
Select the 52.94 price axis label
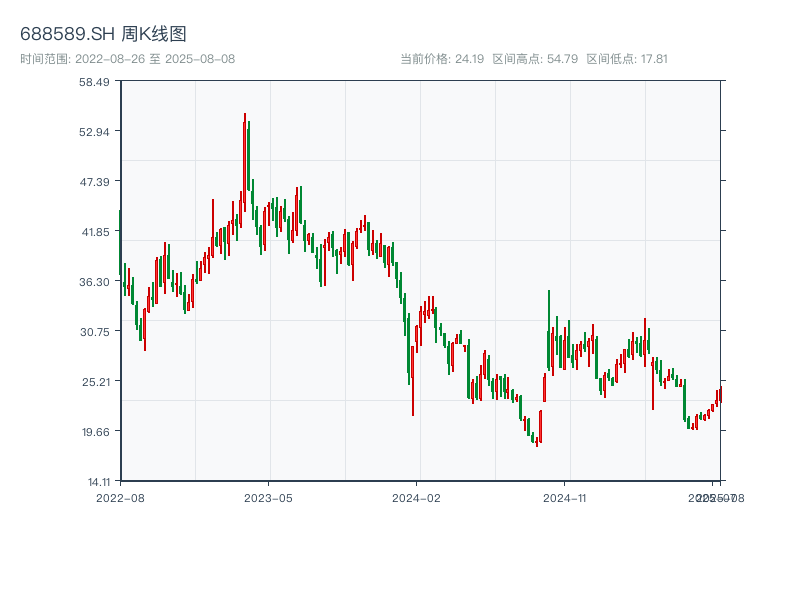(x=95, y=132)
